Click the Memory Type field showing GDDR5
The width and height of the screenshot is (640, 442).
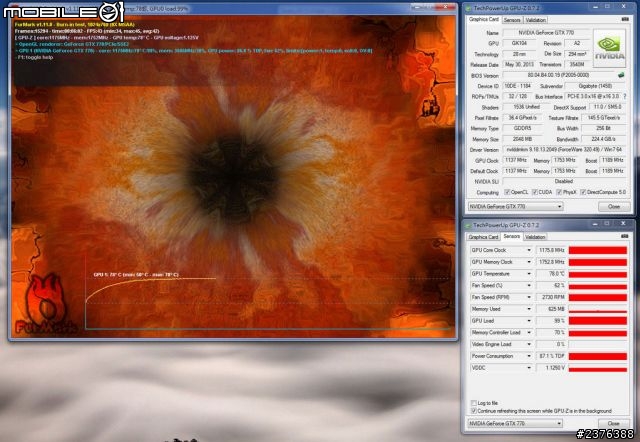[x=522, y=128]
